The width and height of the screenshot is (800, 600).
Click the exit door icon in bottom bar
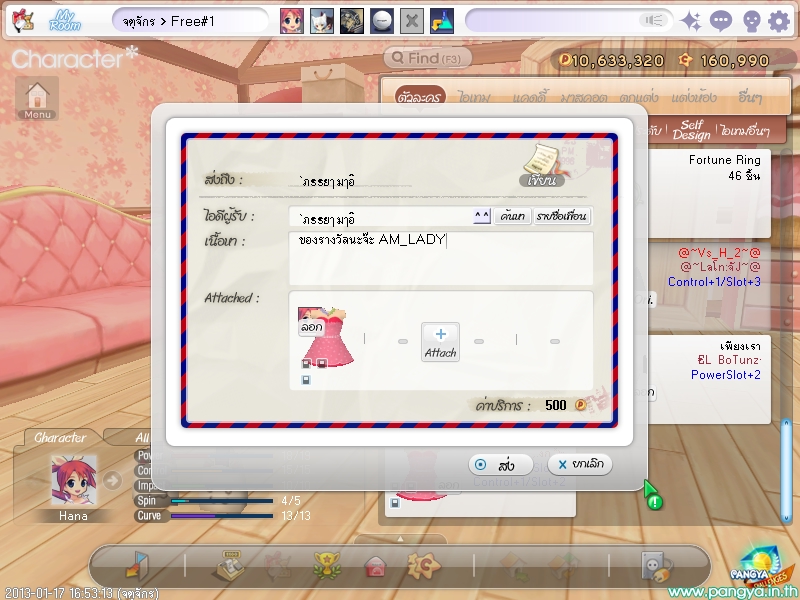[x=138, y=566]
